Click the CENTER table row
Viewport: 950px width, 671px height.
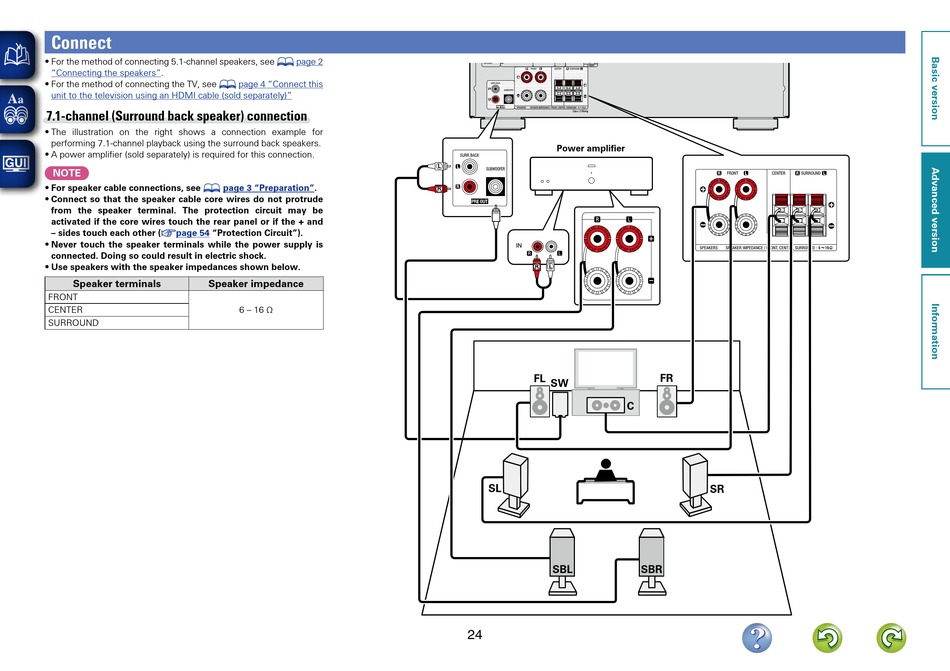pyautogui.click(x=117, y=310)
